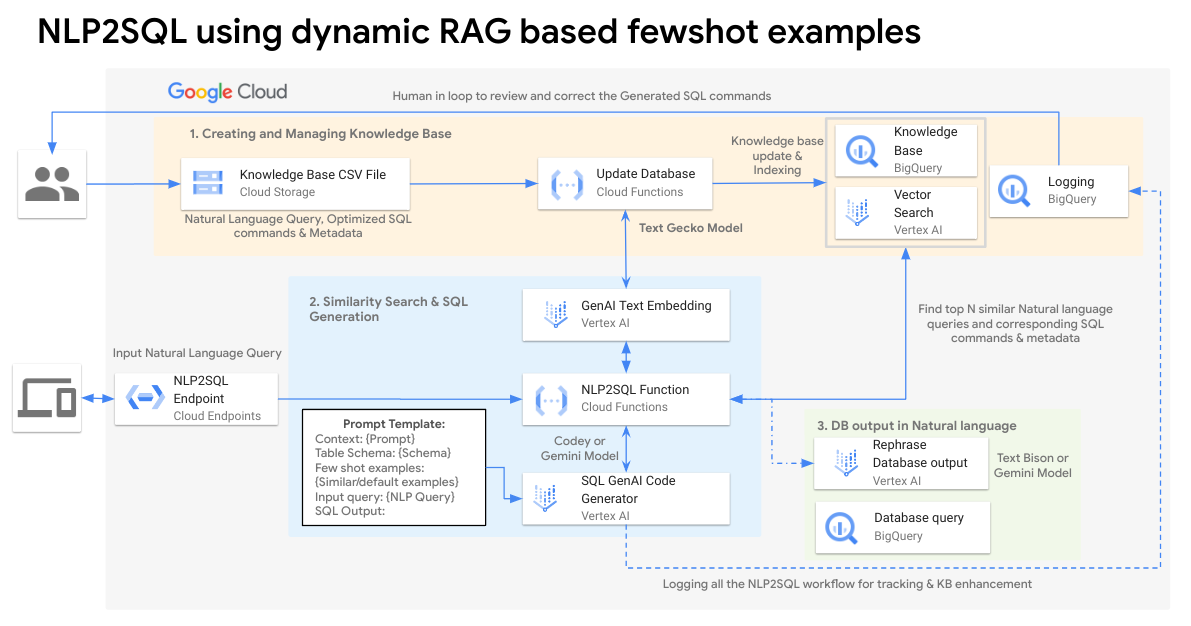Click the 'Codey or Gemini Model' label
The height and width of the screenshot is (626, 1191).
(x=580, y=448)
